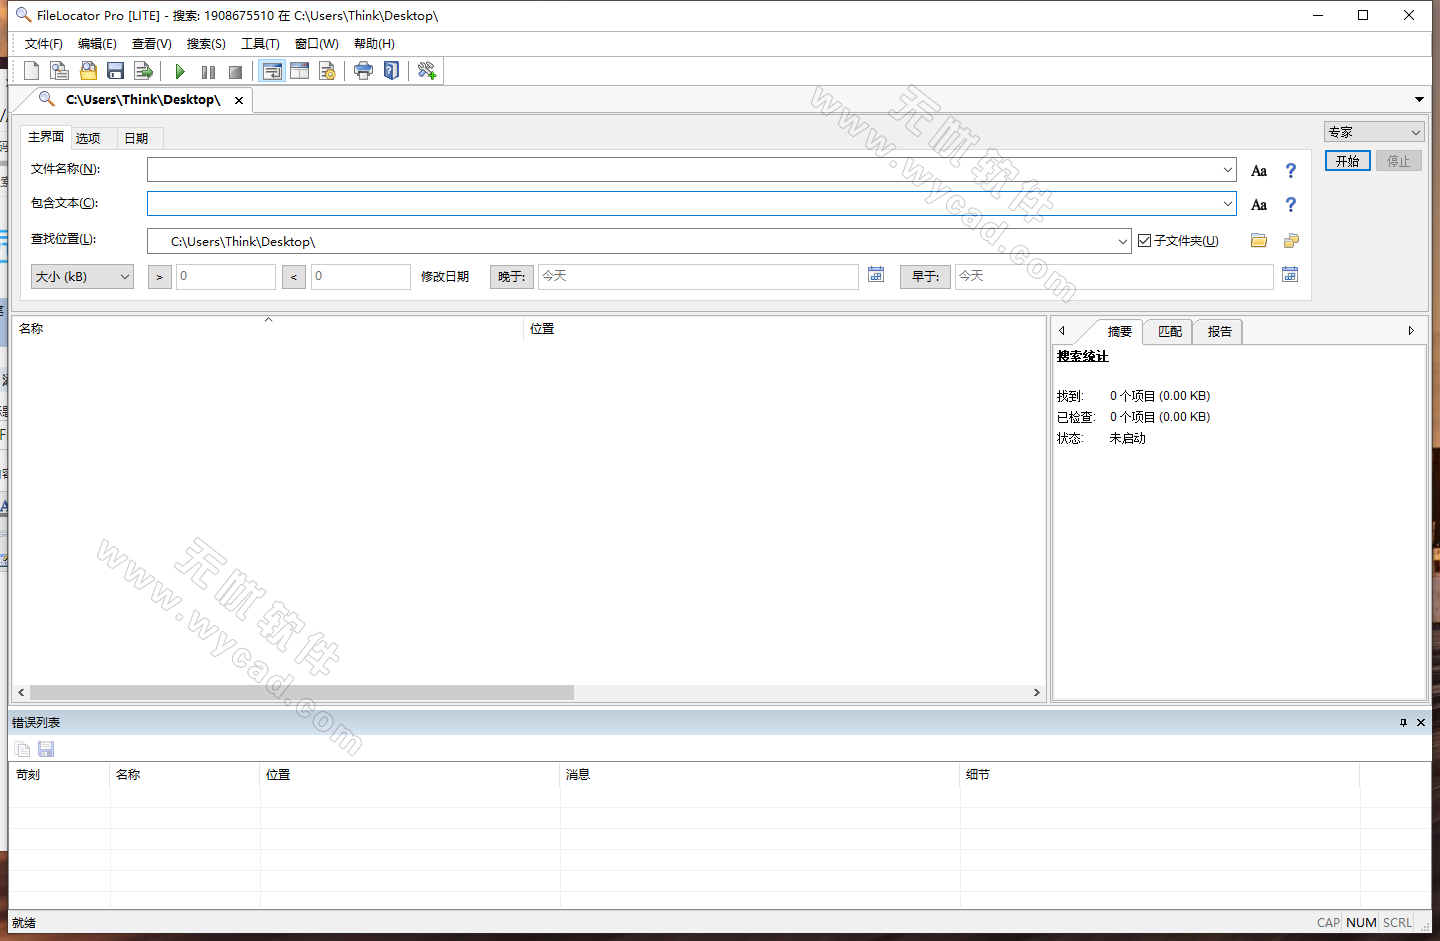This screenshot has height=941, width=1440.
Task: Toggle case sensitivity Aa for contained text field
Action: 1259,204
